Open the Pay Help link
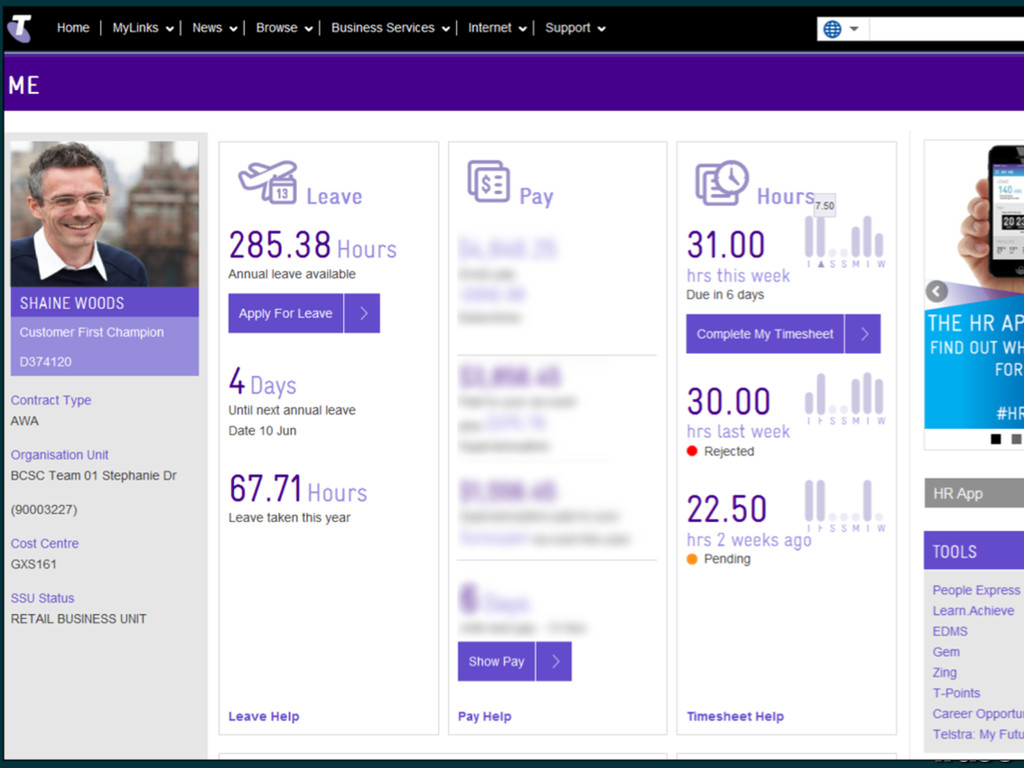 485,716
